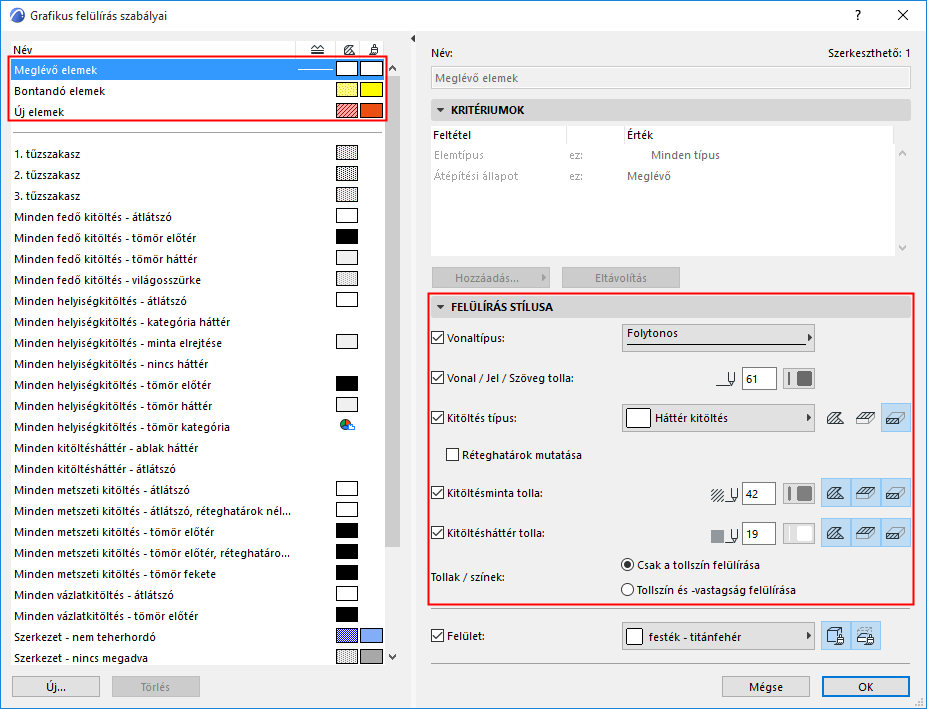The height and width of the screenshot is (709, 927).
Task: Click the pen 42 color swatch
Action: 799,493
